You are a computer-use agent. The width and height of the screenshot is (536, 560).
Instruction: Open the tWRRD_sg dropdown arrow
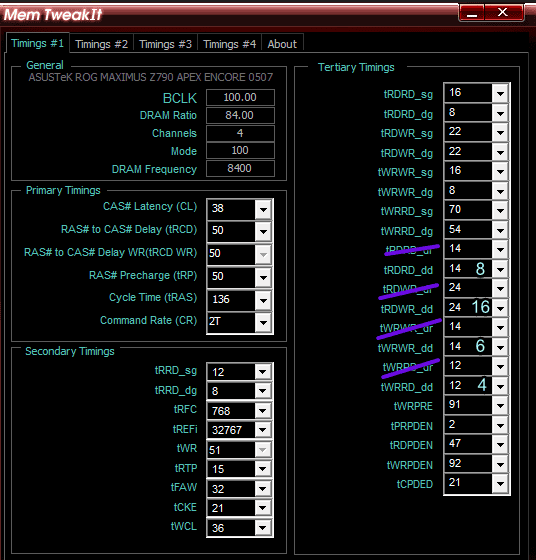(500, 211)
